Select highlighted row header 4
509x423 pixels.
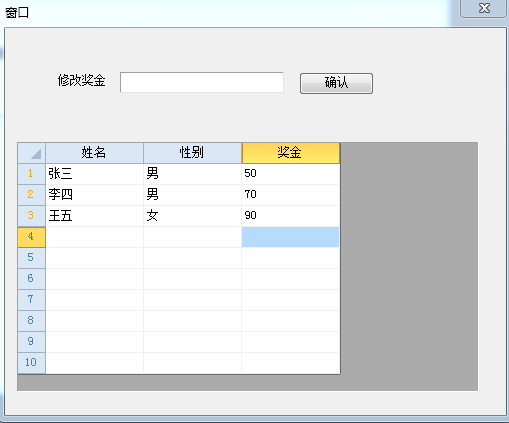tap(32, 237)
